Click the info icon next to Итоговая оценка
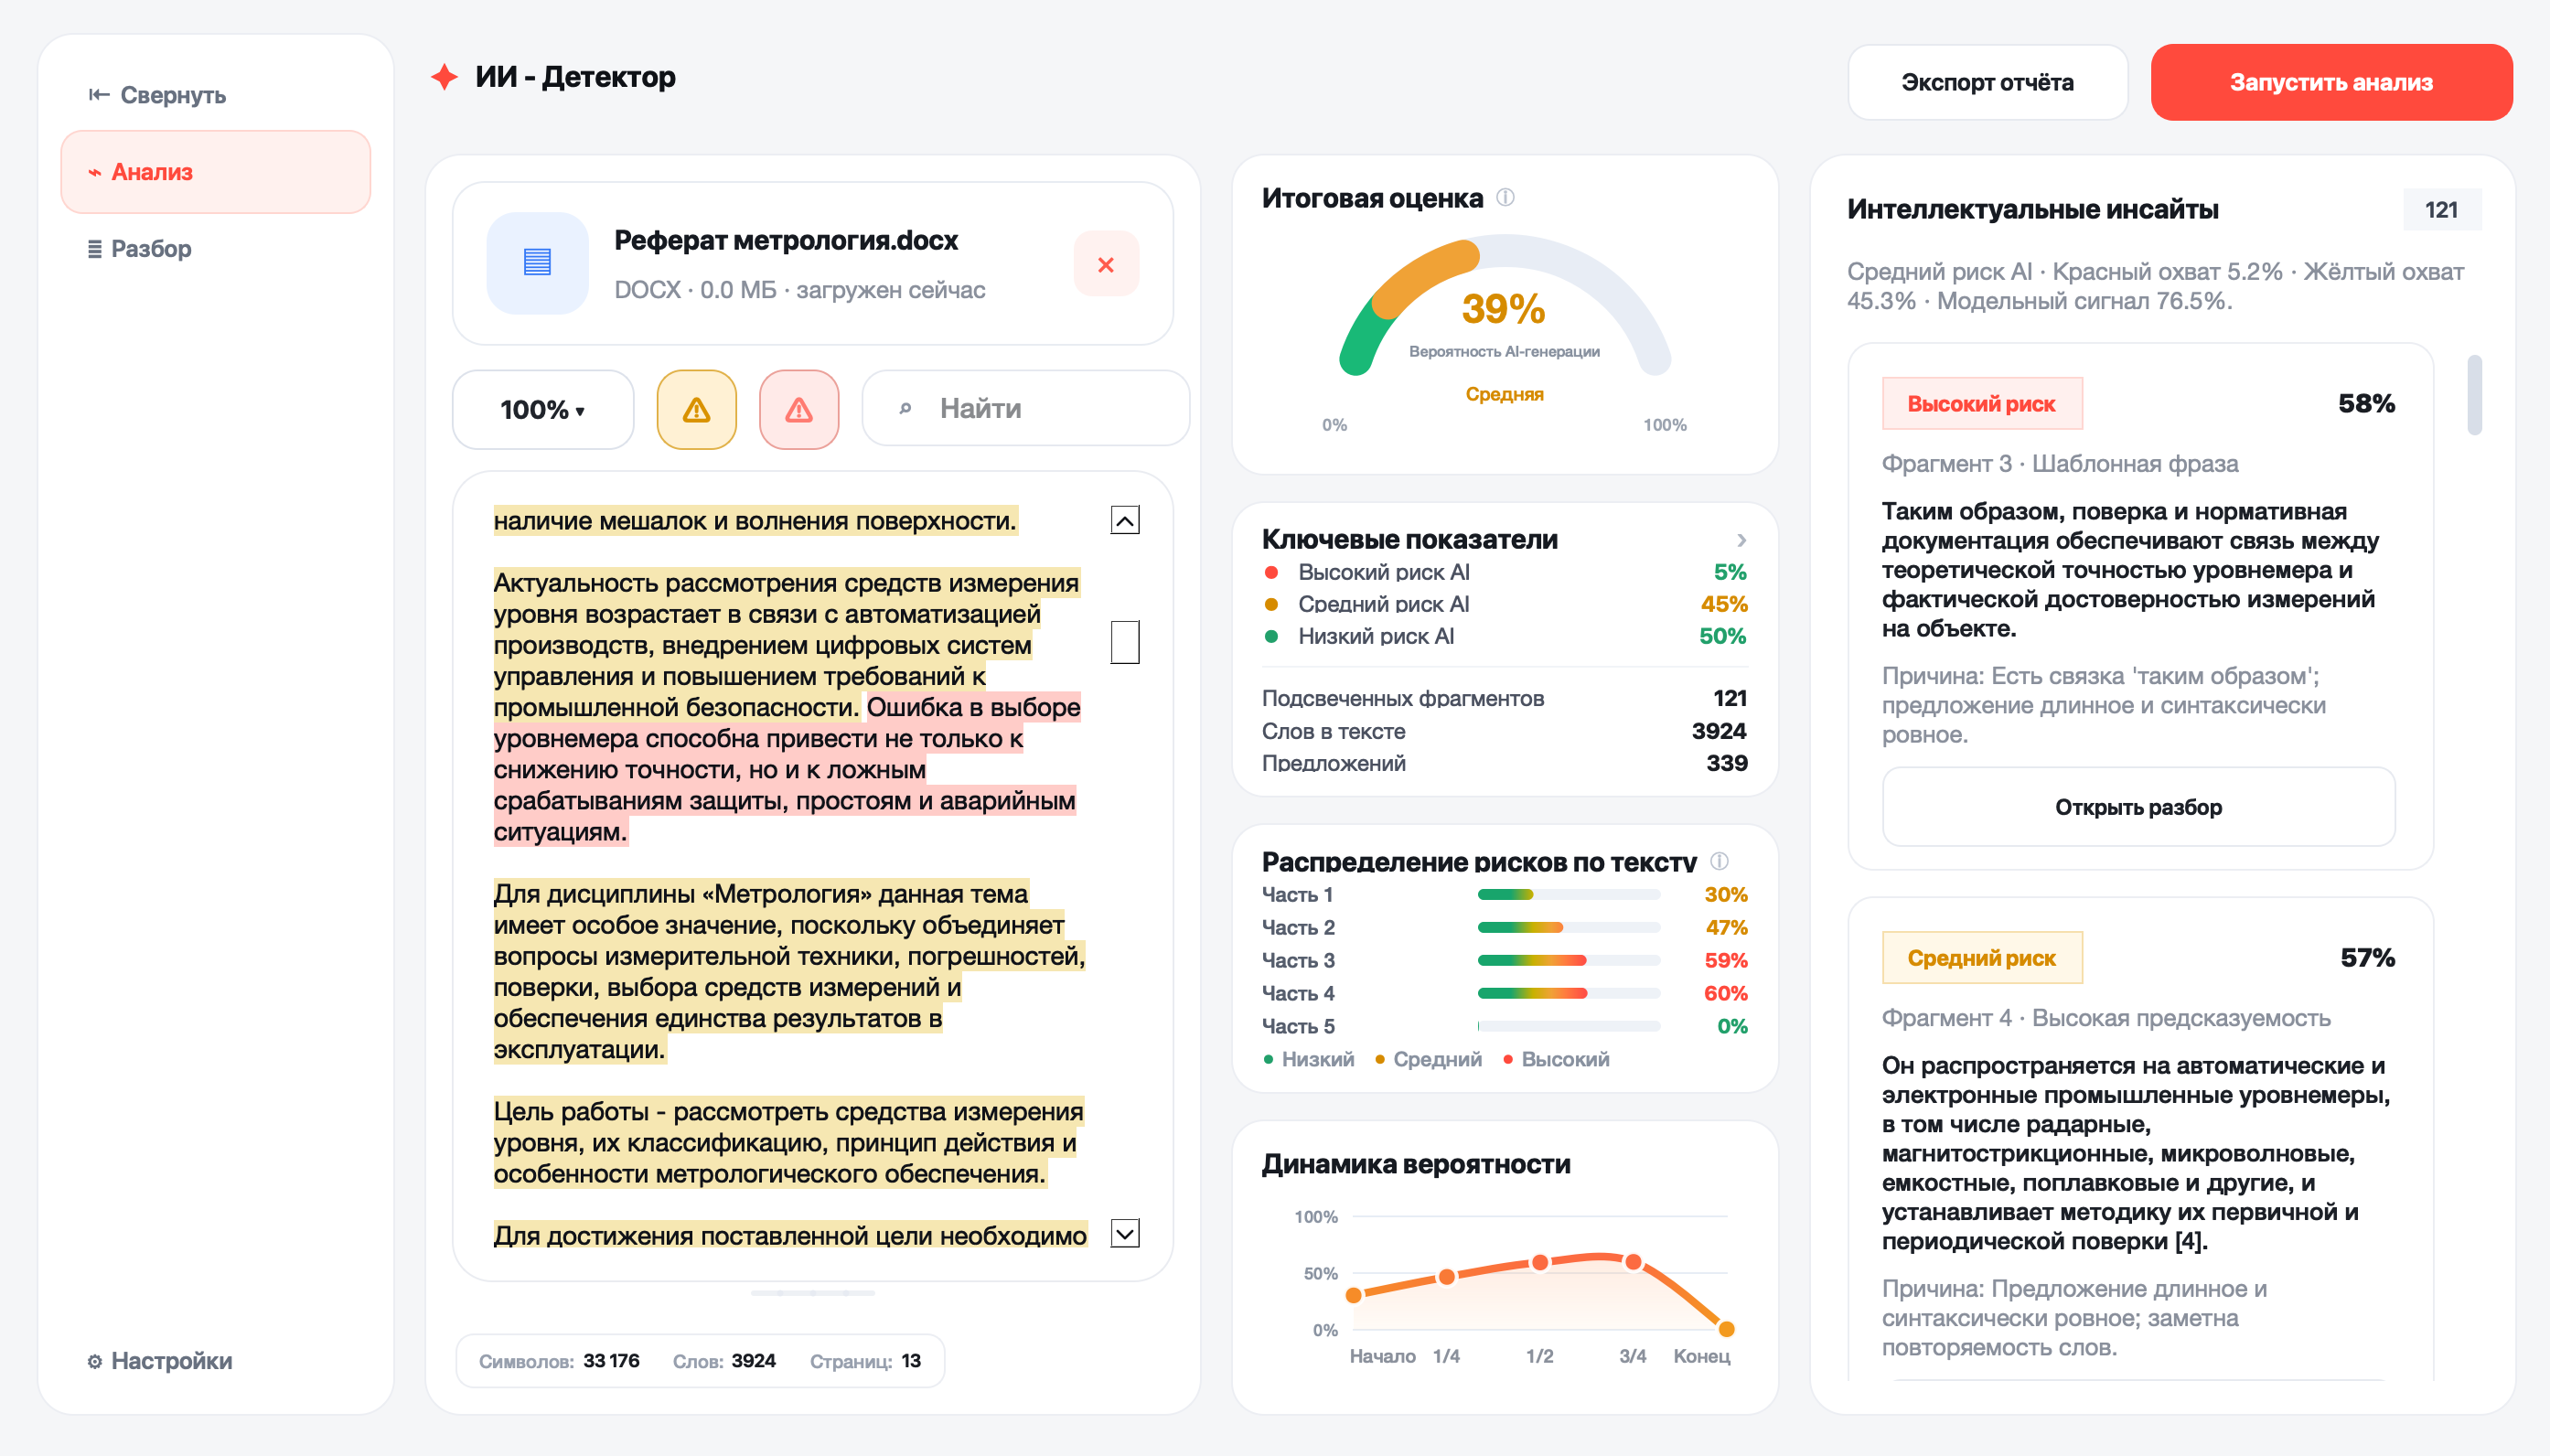The height and width of the screenshot is (1456, 2550). 1505,197
